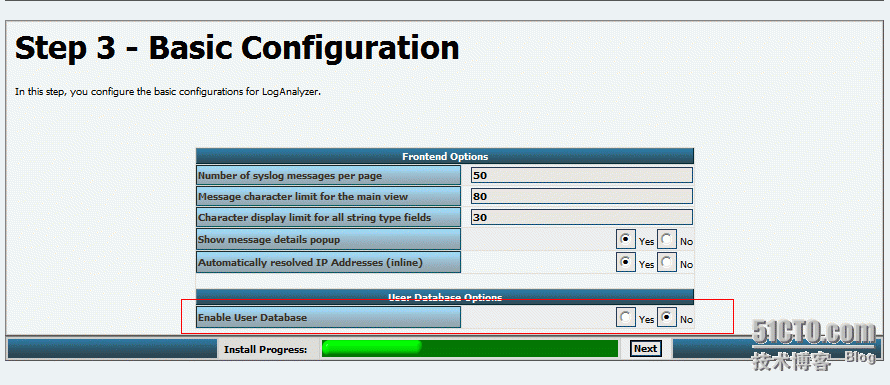
Task: Click the LogAnalyzer description sentence
Action: point(168,91)
